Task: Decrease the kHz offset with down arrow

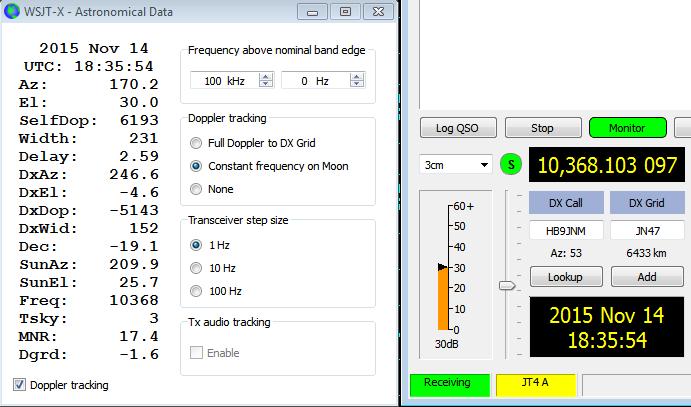Action: 265,84
